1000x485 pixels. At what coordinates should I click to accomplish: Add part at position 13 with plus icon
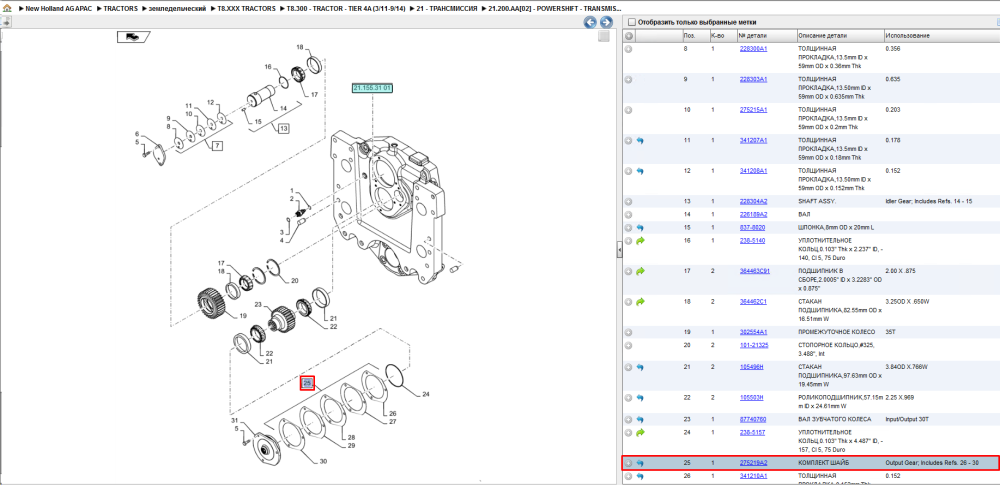629,201
